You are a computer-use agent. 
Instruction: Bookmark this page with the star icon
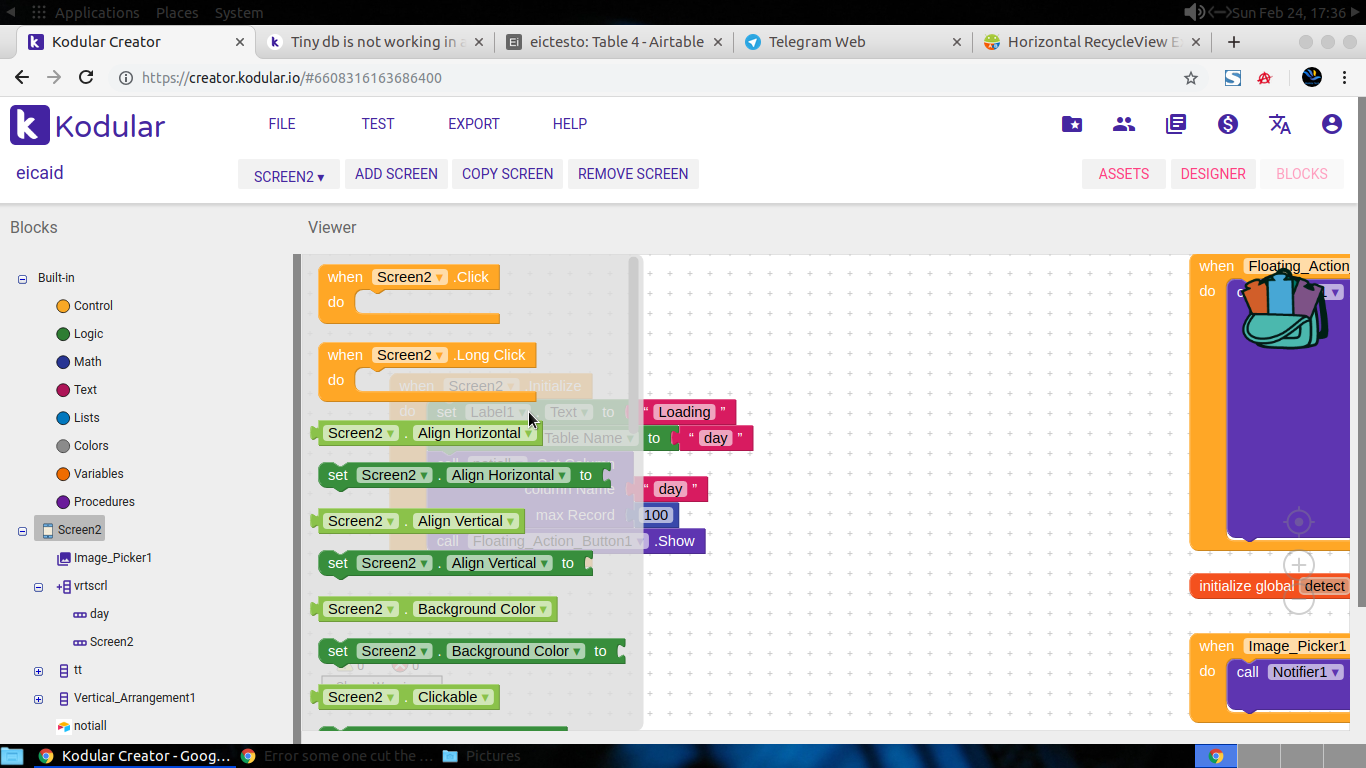click(1191, 78)
